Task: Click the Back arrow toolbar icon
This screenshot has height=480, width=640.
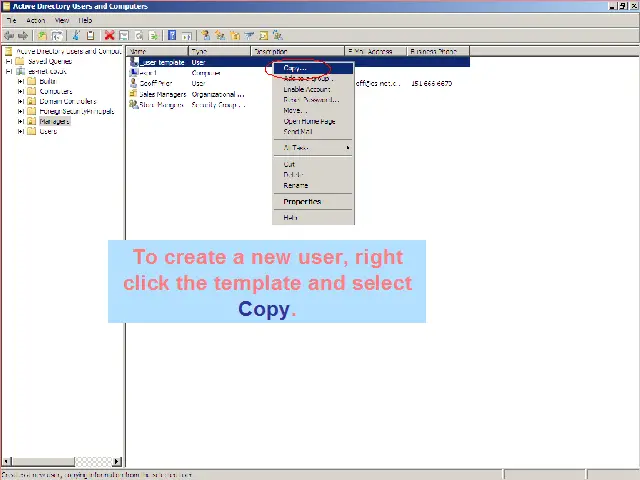Action: coord(9,36)
